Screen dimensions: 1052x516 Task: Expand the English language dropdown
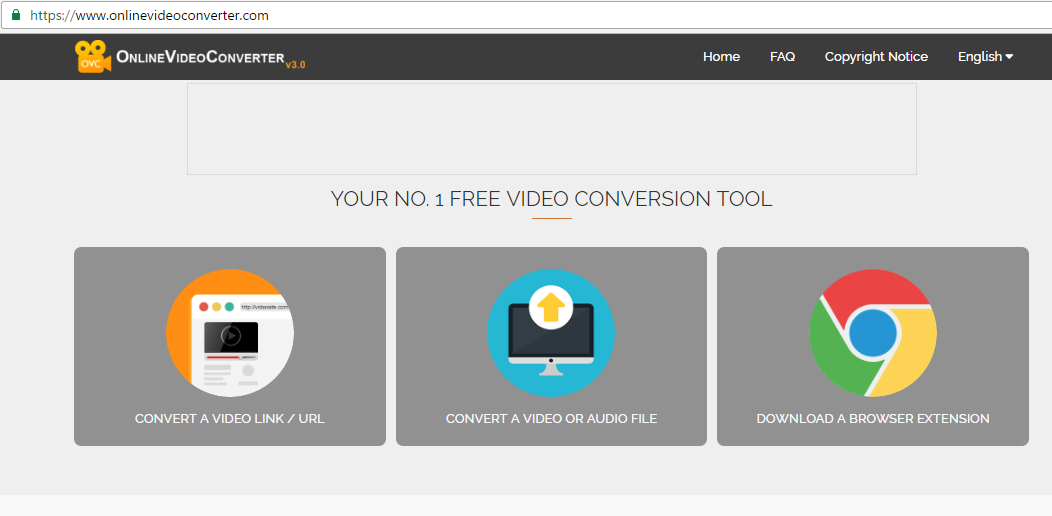985,57
